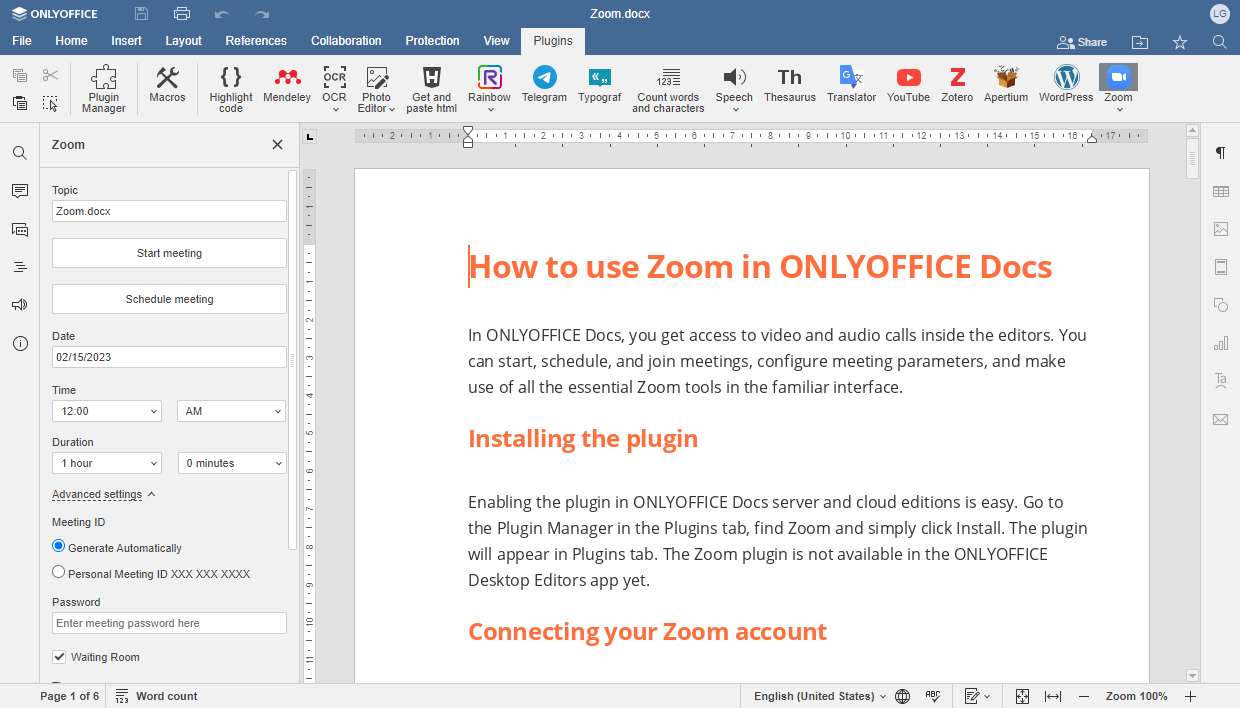Open table settings in right sidebar
1240x708 pixels.
pos(1220,191)
